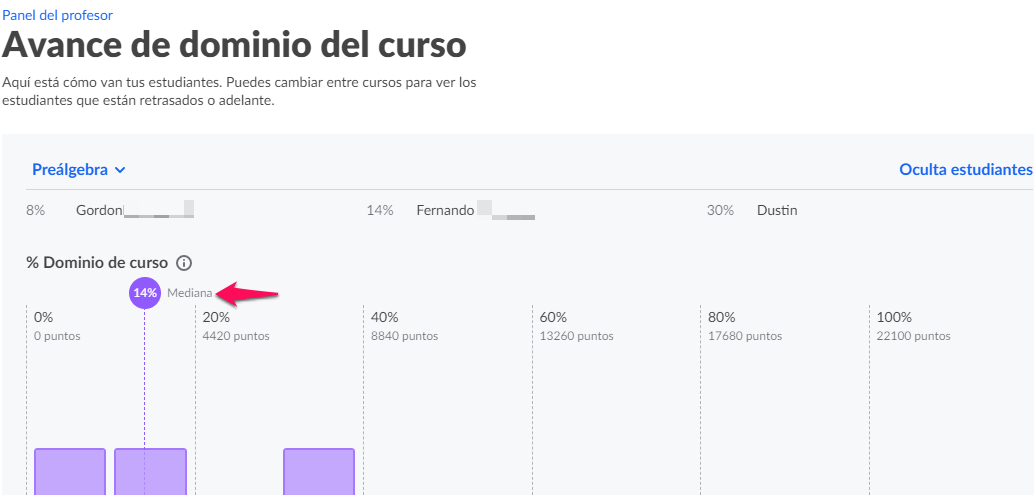Click the 40% 8840 puntos axis label
Image resolution: width=1034 pixels, height=496 pixels.
pos(404,326)
